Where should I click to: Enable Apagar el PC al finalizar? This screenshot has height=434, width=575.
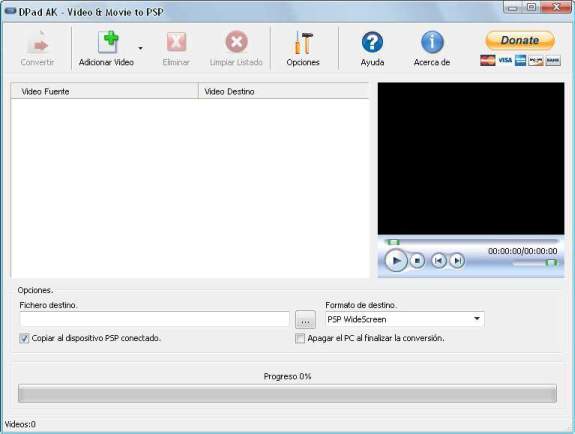point(300,338)
